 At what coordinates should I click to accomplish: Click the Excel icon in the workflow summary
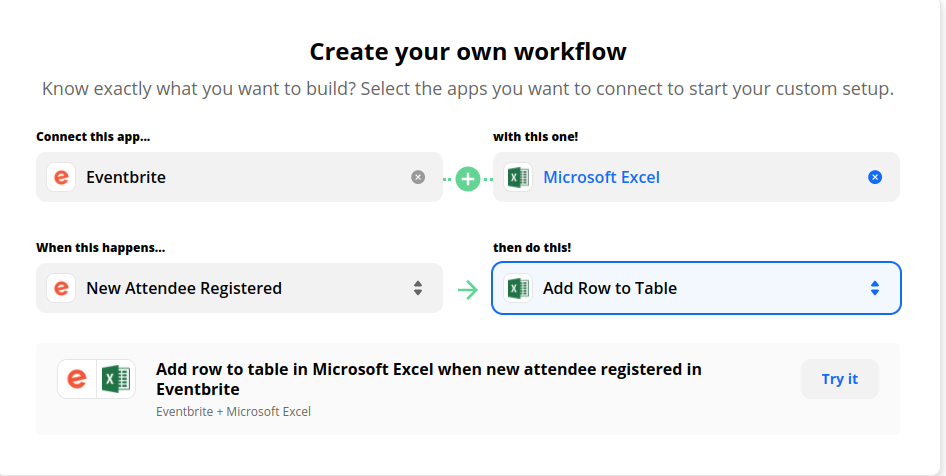pyautogui.click(x=116, y=379)
